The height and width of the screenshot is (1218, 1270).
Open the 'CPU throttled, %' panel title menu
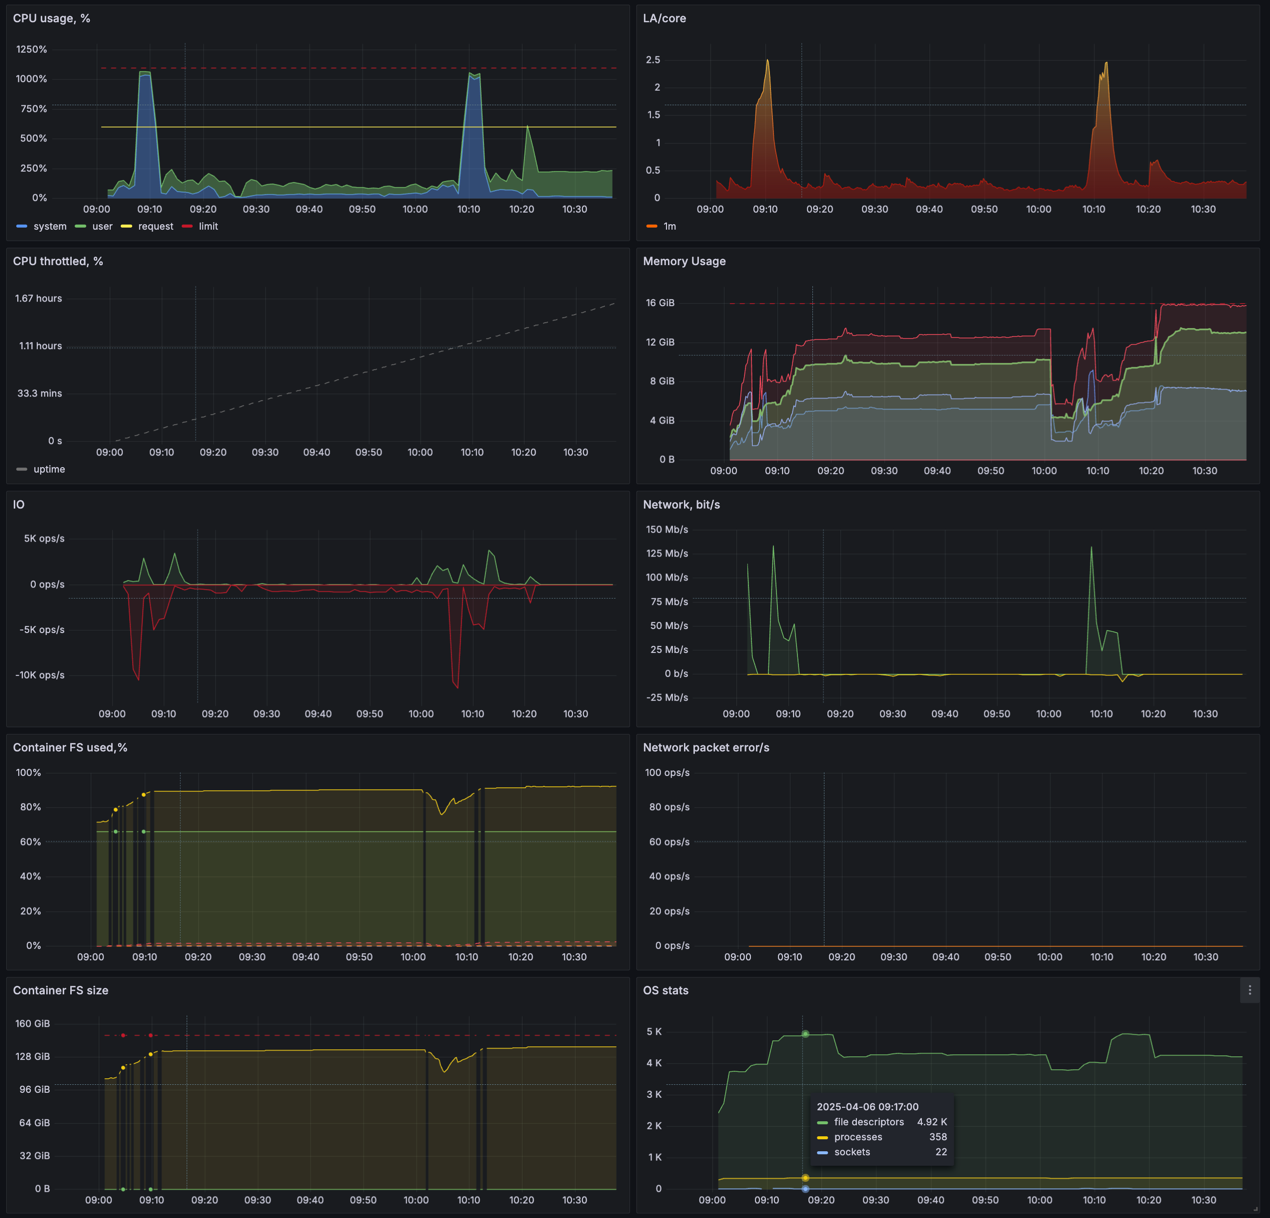[58, 261]
